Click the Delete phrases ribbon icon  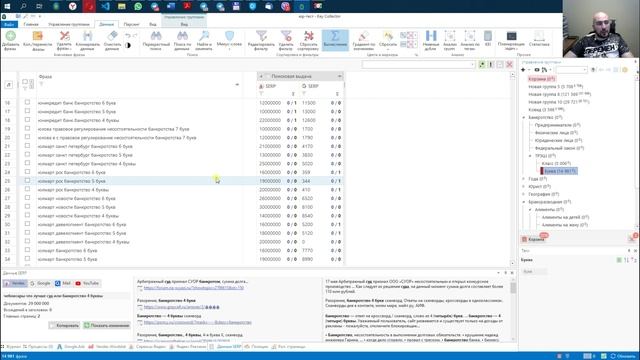coord(64,36)
